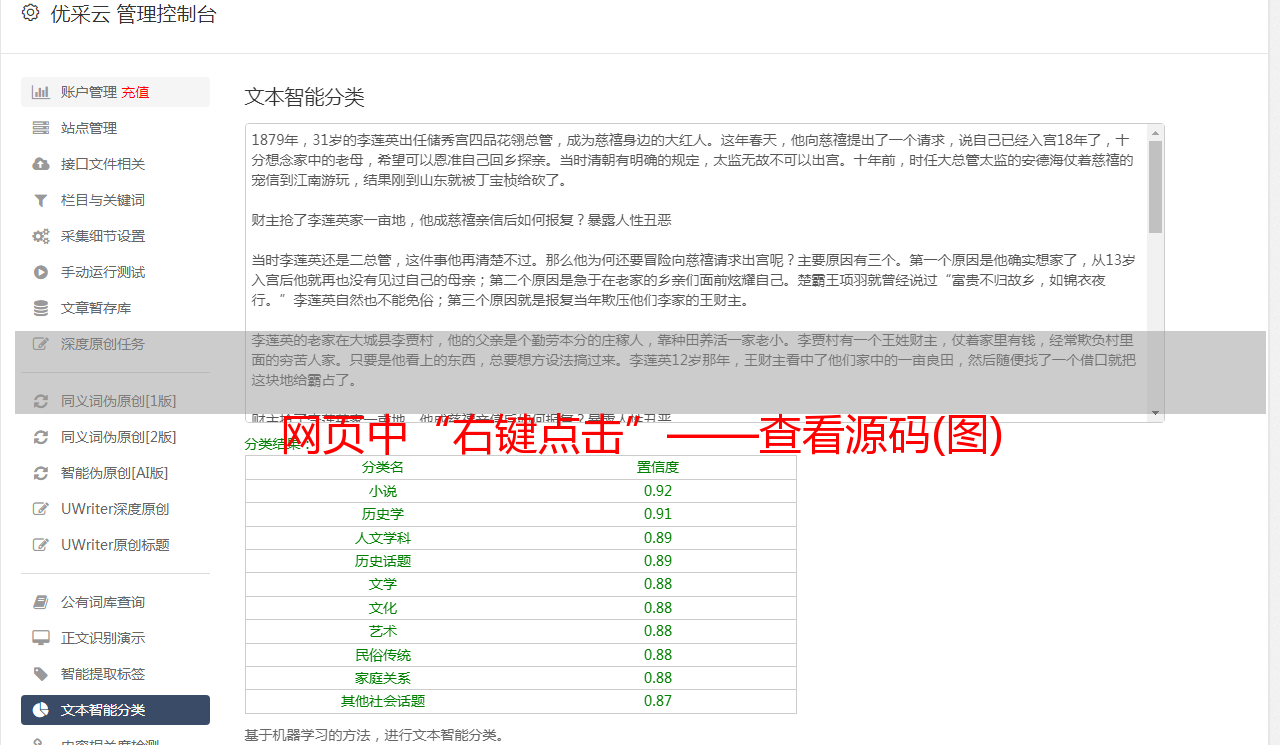Select 手动运行测试 in sidebar
1280x745 pixels.
coord(115,272)
